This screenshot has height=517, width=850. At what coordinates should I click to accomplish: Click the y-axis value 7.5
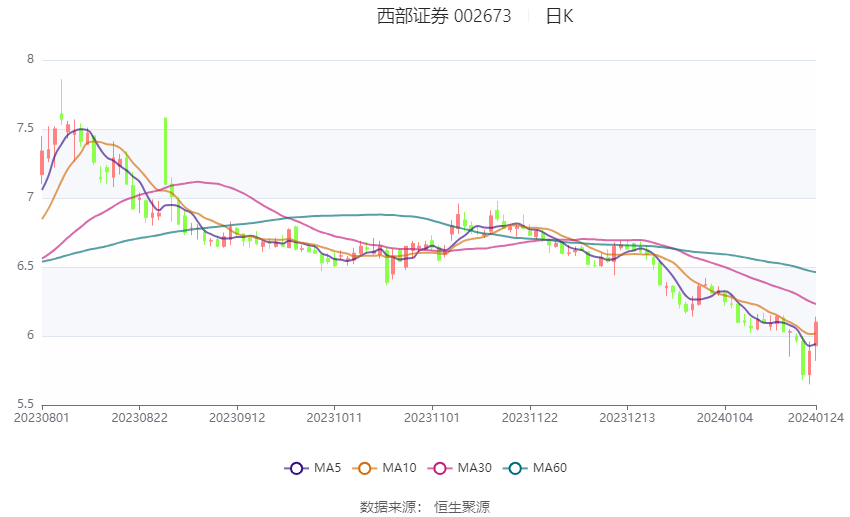tap(25, 128)
